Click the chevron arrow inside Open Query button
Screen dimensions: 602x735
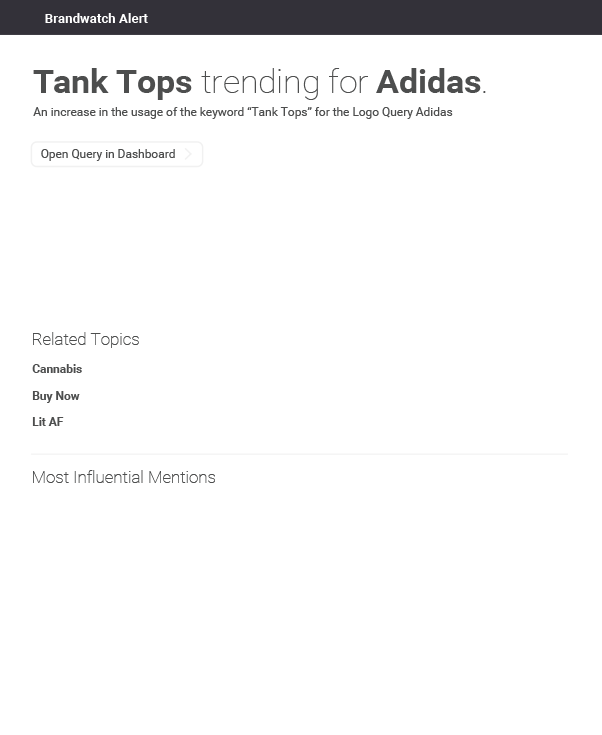coord(188,154)
